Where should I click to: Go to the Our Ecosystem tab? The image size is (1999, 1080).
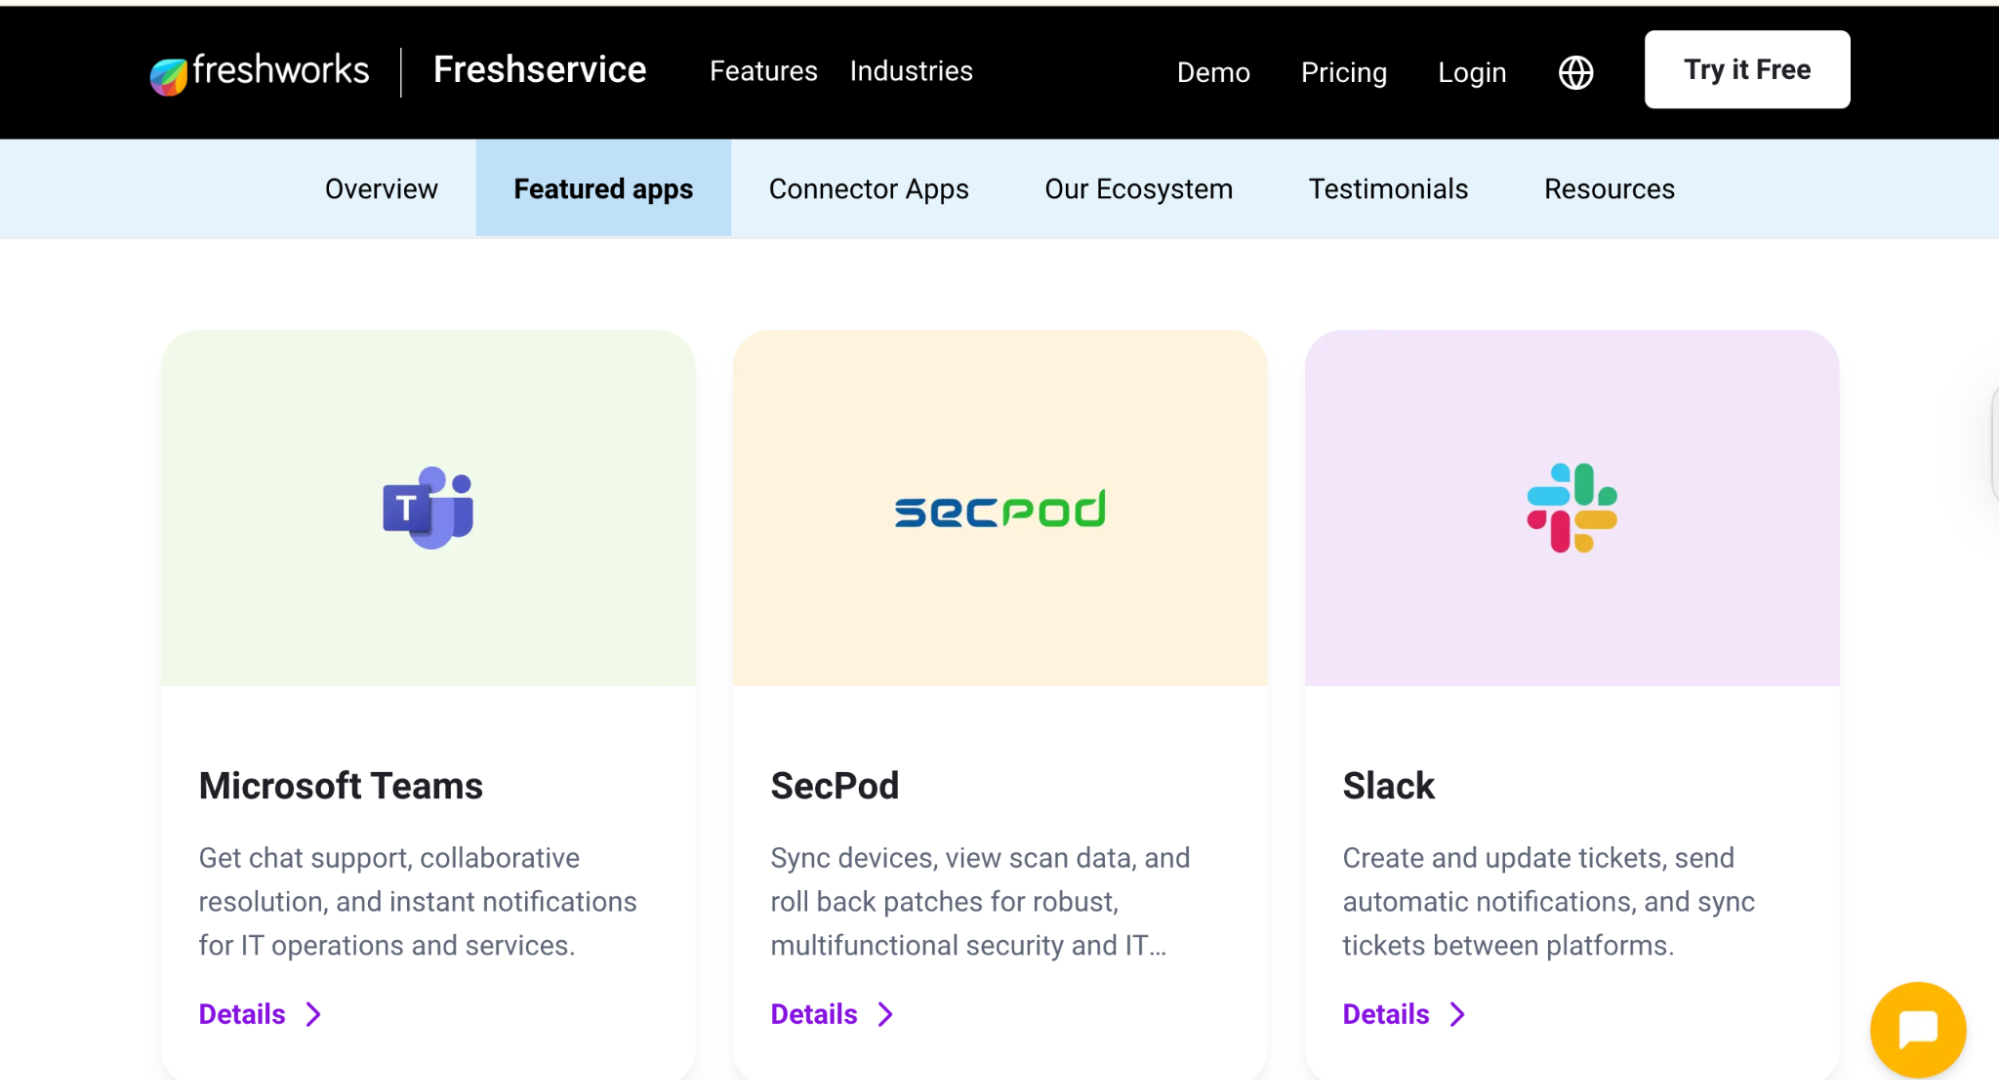tap(1138, 188)
